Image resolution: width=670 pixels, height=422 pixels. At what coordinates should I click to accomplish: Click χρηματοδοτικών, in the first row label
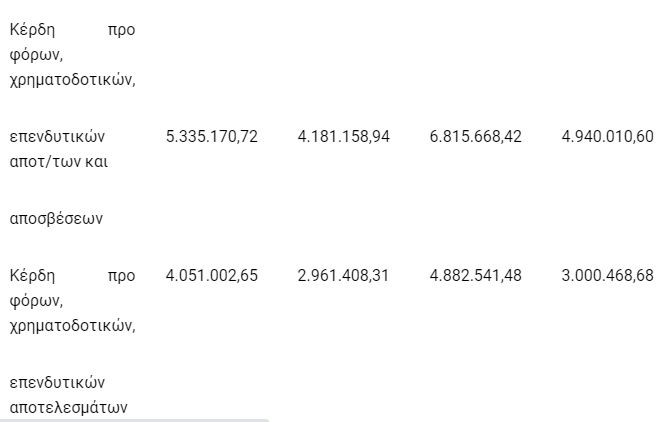tap(72, 80)
